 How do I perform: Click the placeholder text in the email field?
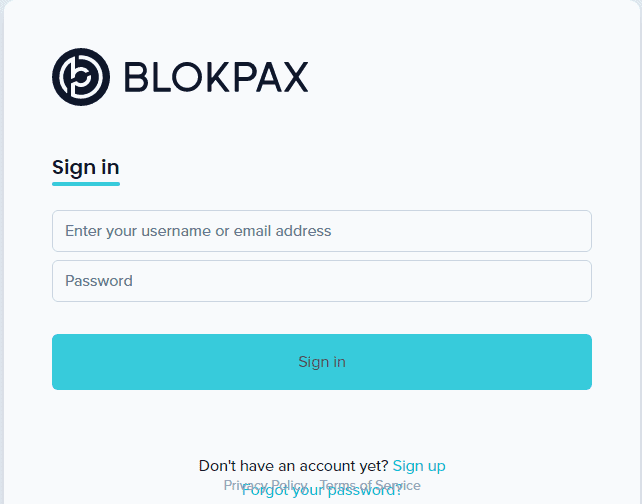(198, 231)
